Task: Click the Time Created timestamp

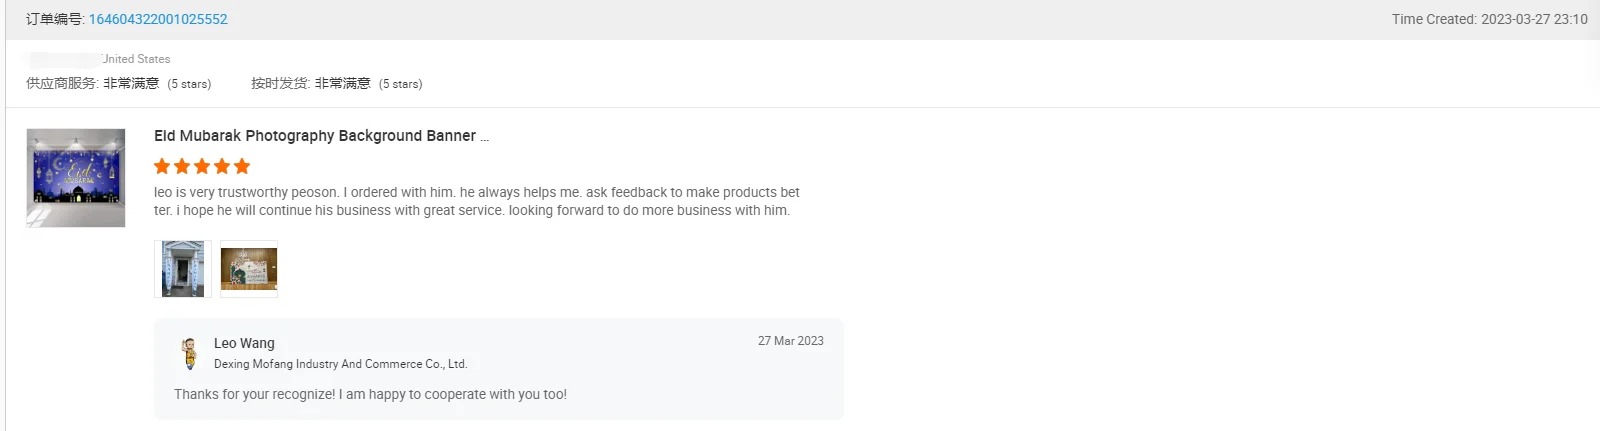Action: tap(1489, 19)
